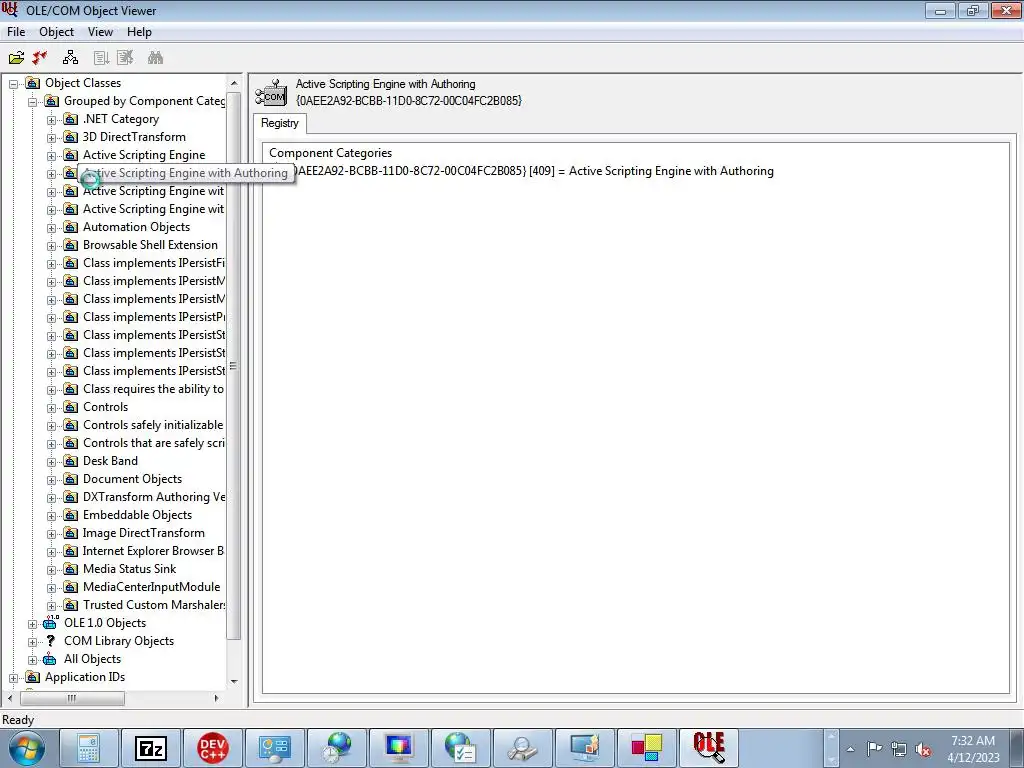This screenshot has height=768, width=1024.
Task: Click the red puzzle-pieces TypeLib toolbar icon
Action: click(x=40, y=58)
